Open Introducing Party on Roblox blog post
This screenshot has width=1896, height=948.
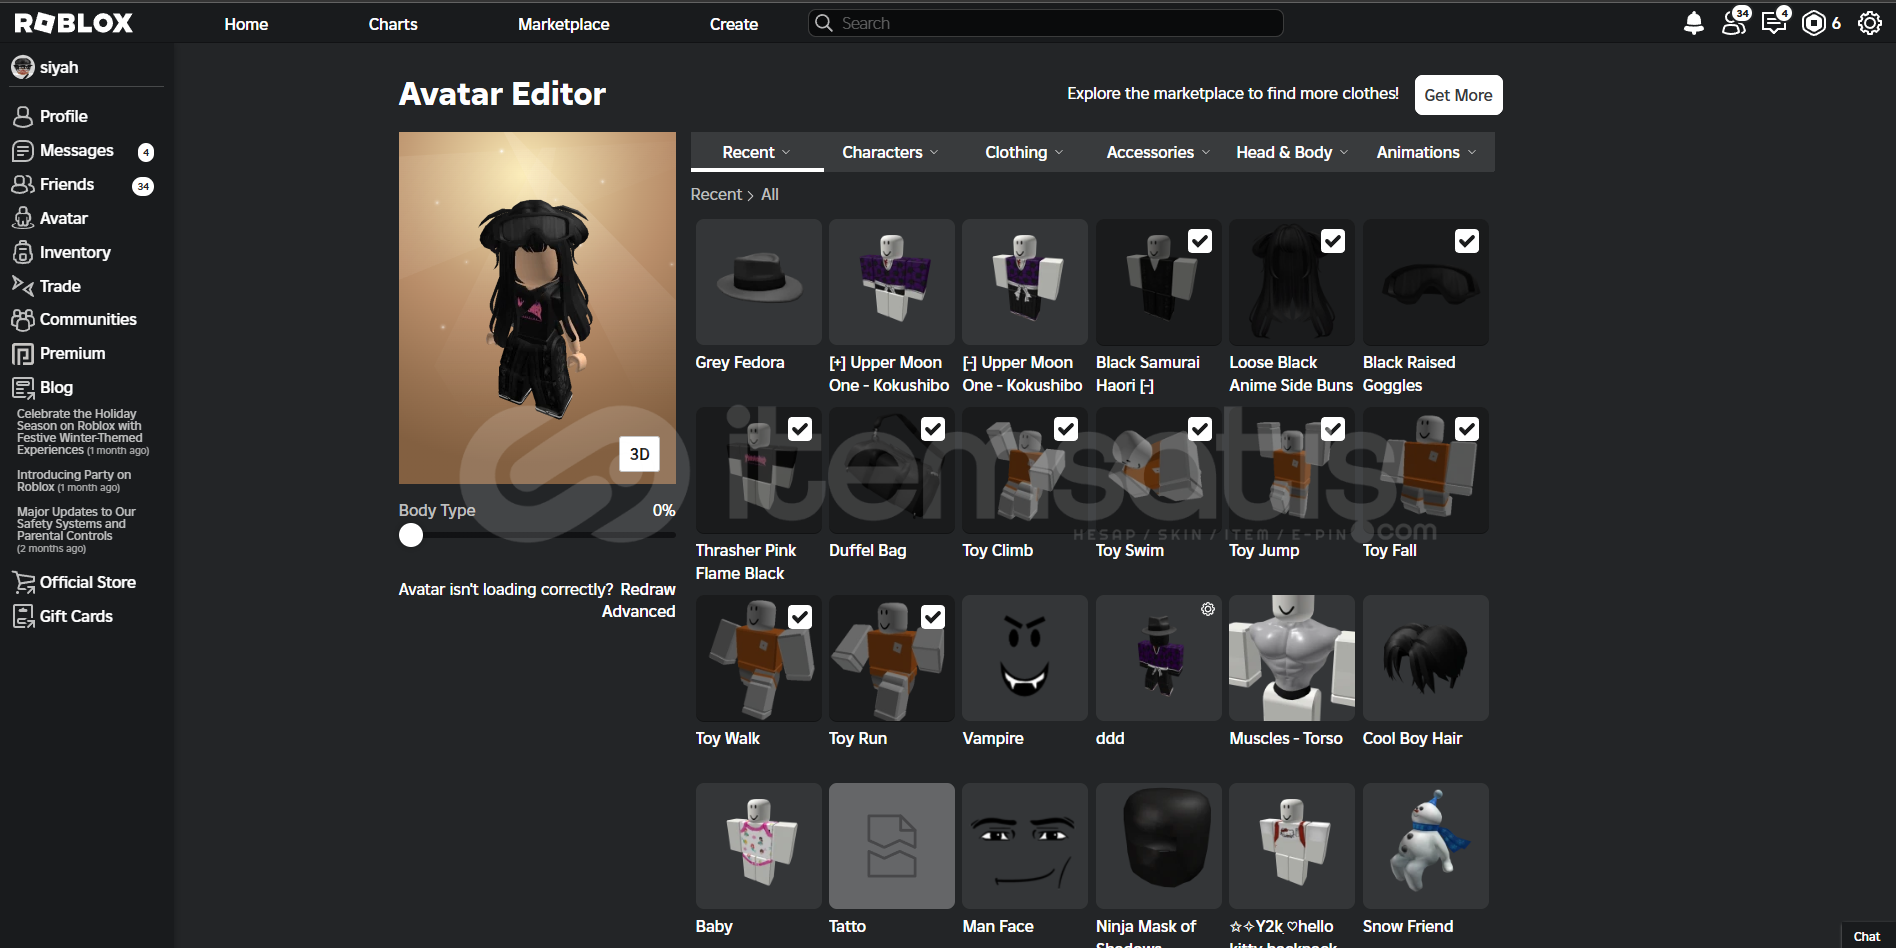pyautogui.click(x=74, y=481)
